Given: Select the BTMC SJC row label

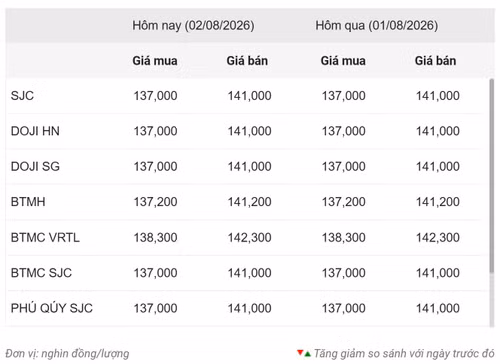Looking at the screenshot, I should [x=41, y=273].
